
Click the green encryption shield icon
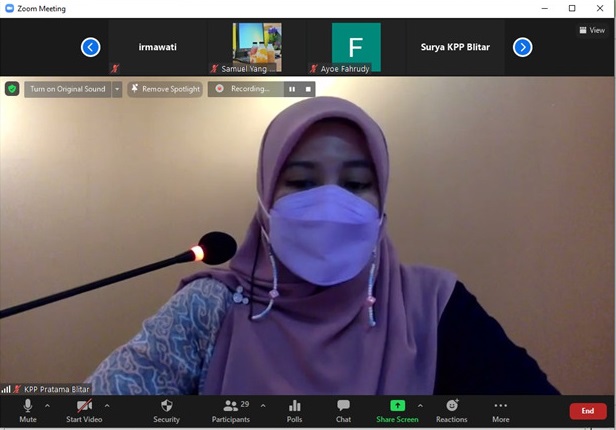(12, 89)
